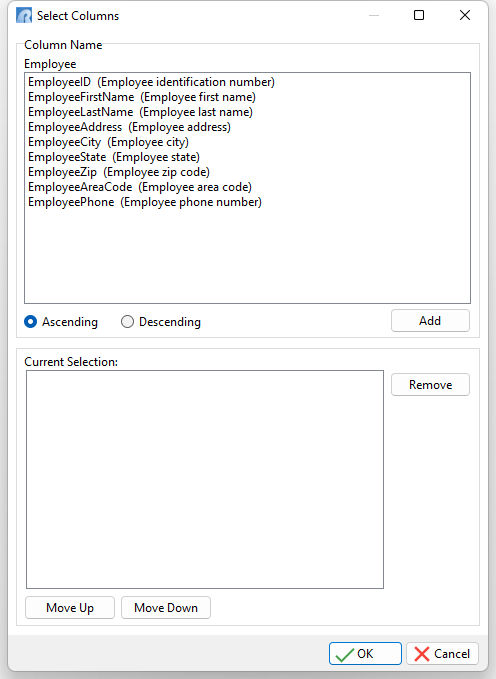Click the green checkmark OK button
The image size is (496, 679).
(365, 653)
